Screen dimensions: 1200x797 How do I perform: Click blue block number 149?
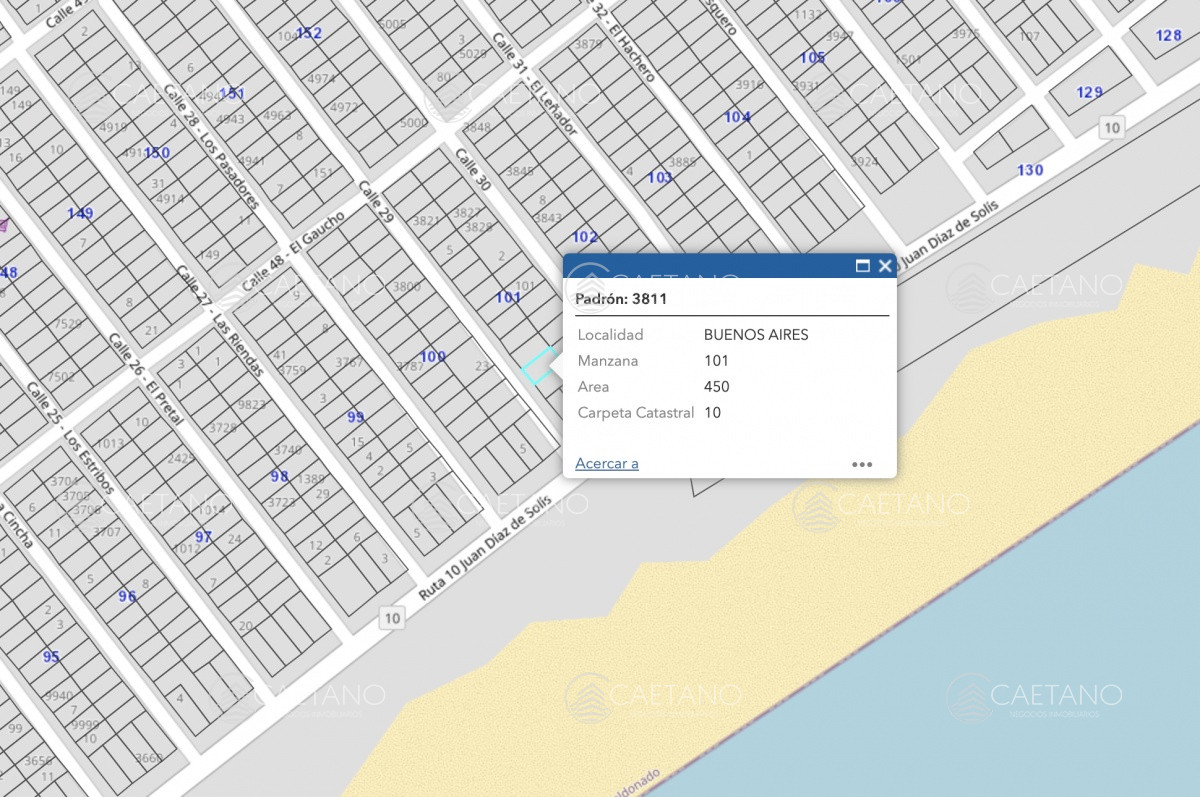80,213
